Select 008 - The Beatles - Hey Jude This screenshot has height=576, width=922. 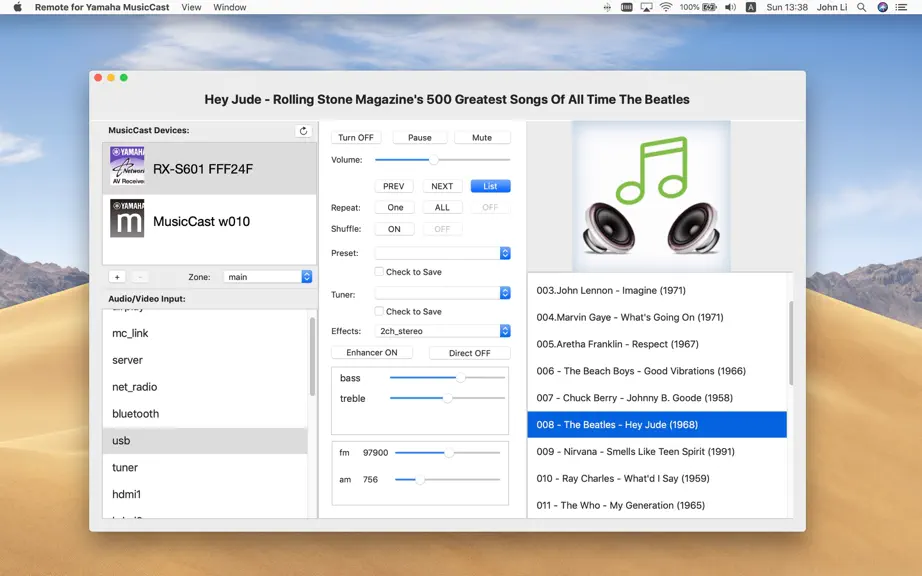[657, 424]
